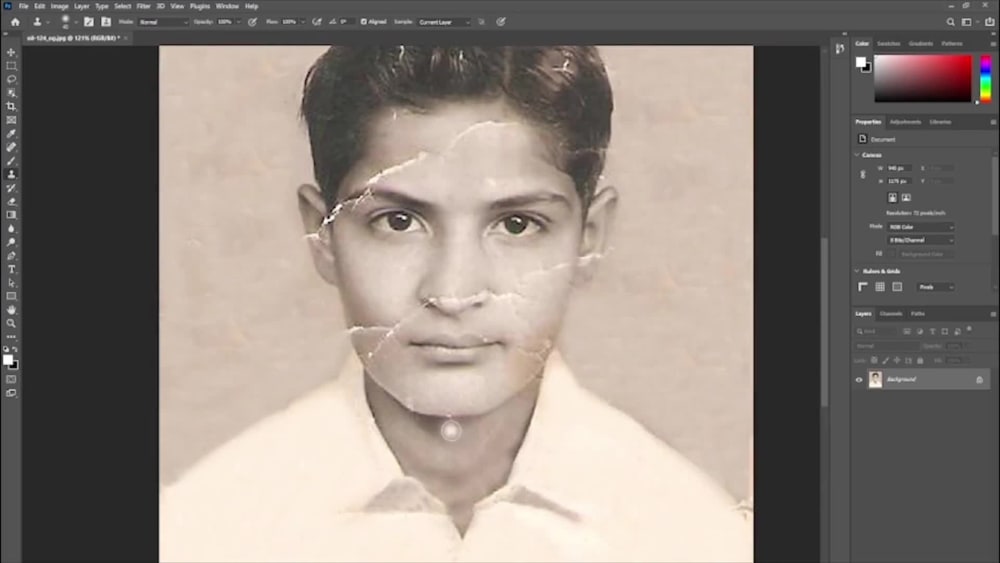
Task: Select the Spot Healing Brush tool
Action: point(11,147)
